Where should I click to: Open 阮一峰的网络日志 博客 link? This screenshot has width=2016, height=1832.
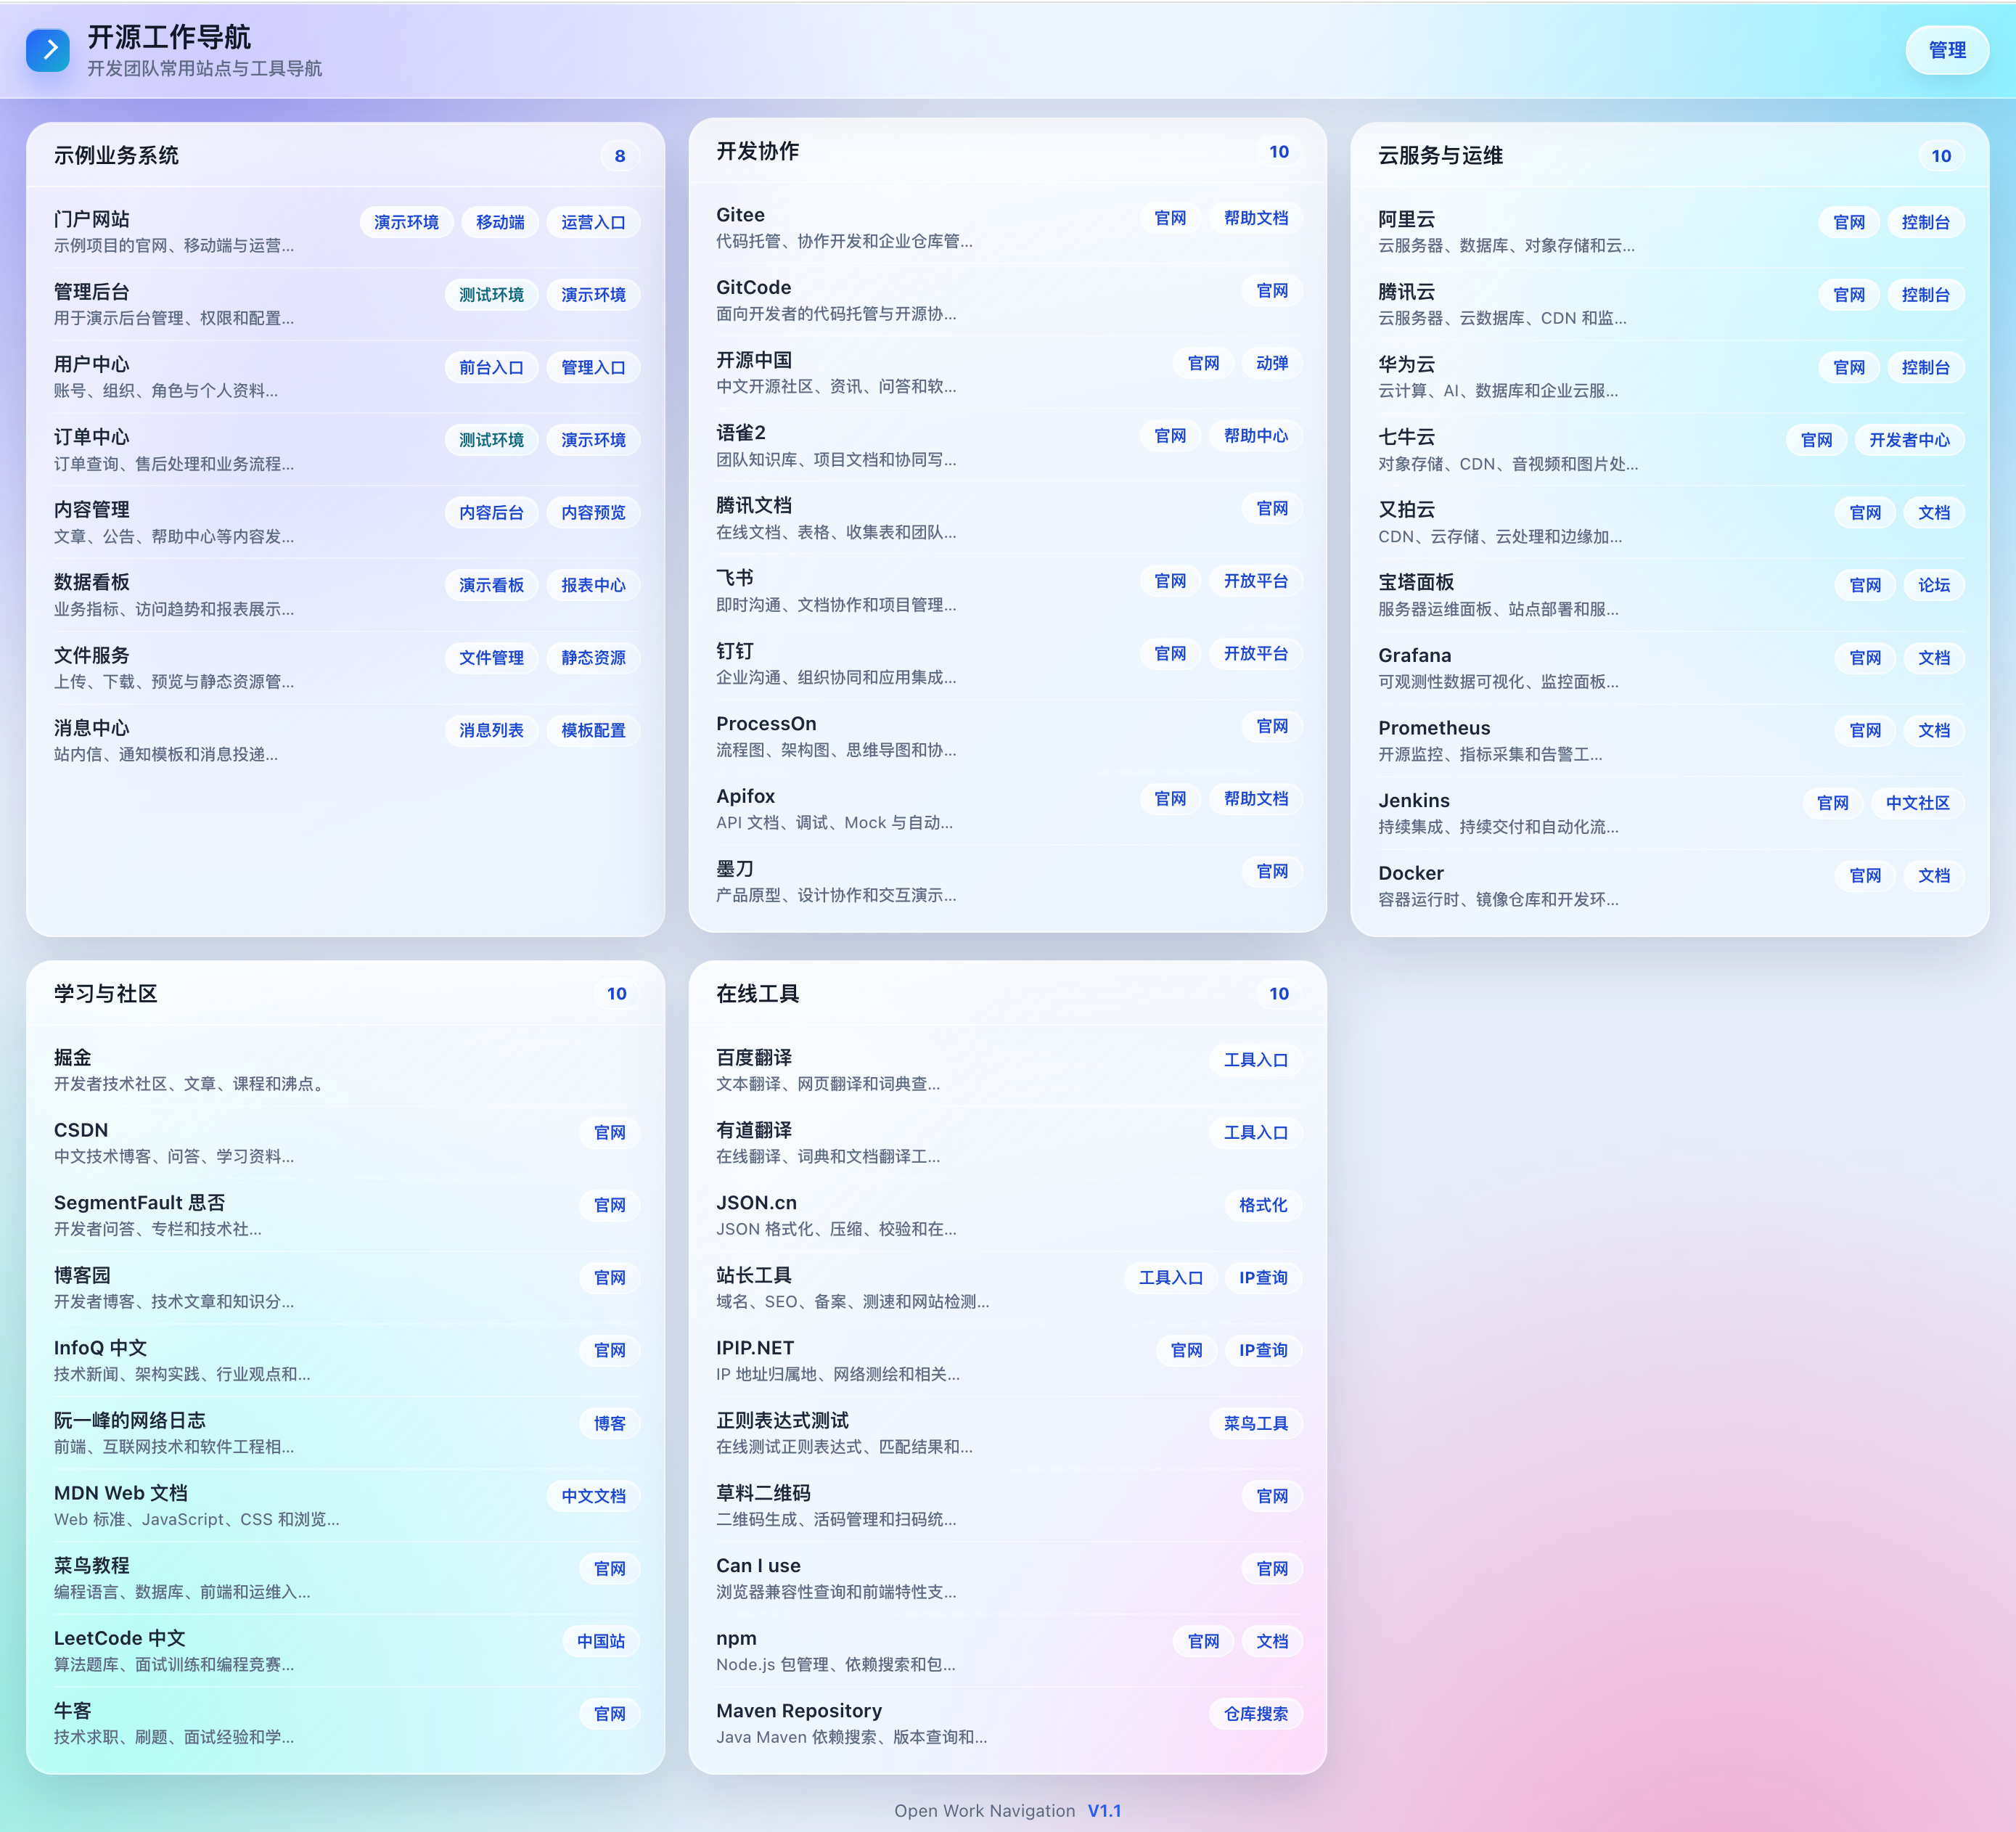(609, 1423)
